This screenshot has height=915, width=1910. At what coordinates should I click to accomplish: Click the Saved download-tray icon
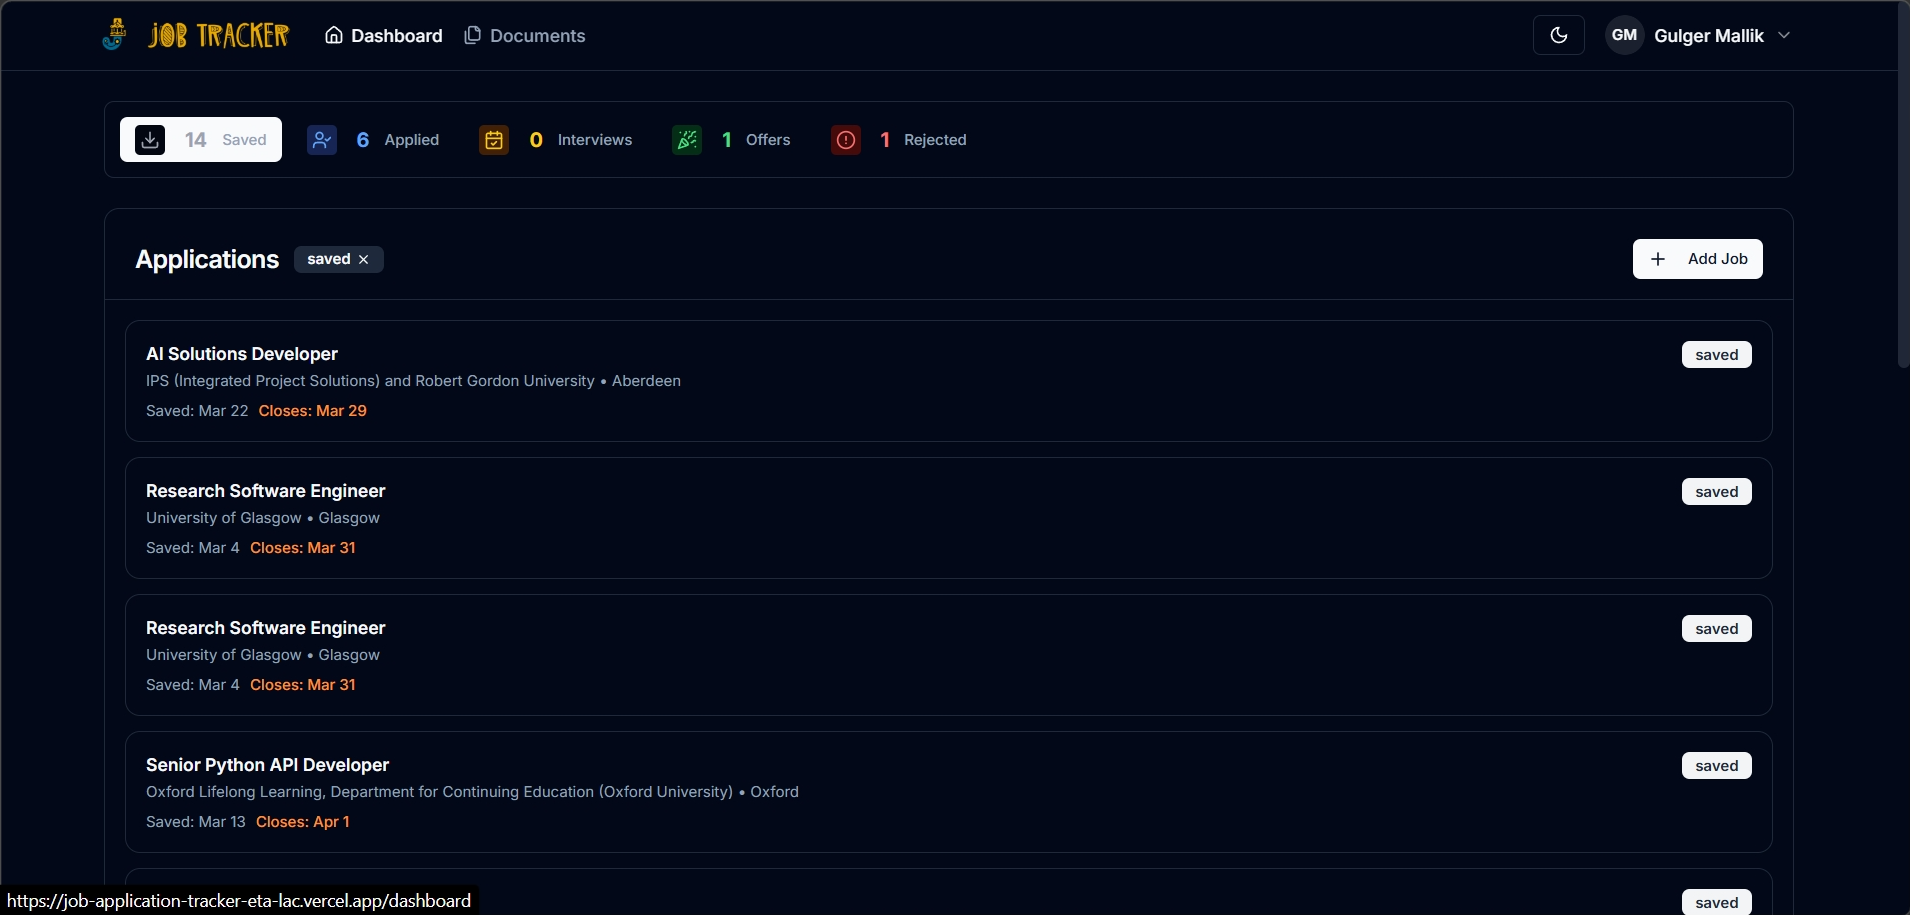[x=150, y=140]
